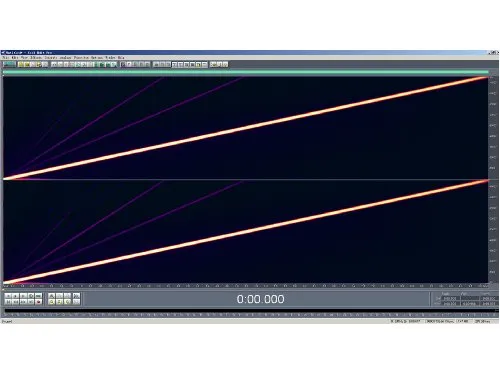Open the Help menu
500x375 pixels.
(x=121, y=57)
